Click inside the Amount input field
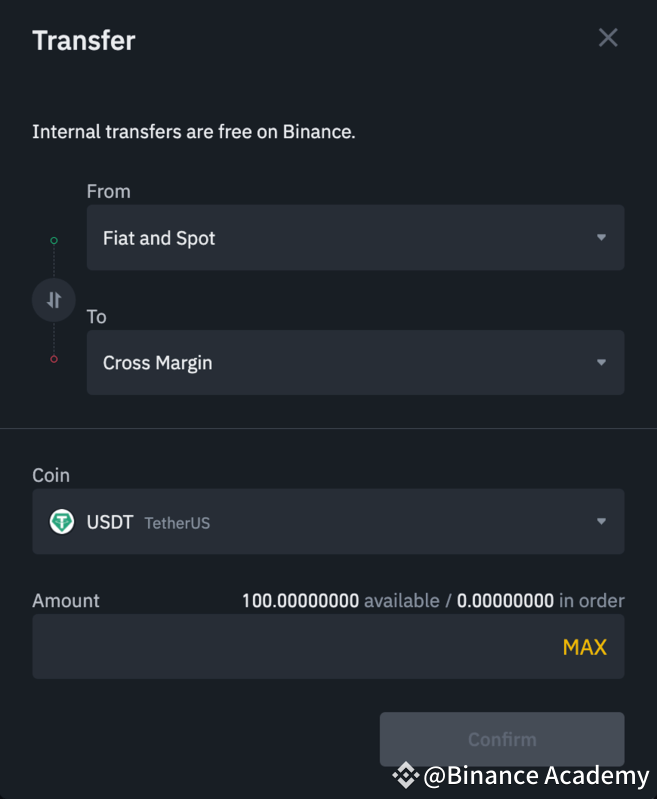The image size is (657, 799). coord(290,646)
